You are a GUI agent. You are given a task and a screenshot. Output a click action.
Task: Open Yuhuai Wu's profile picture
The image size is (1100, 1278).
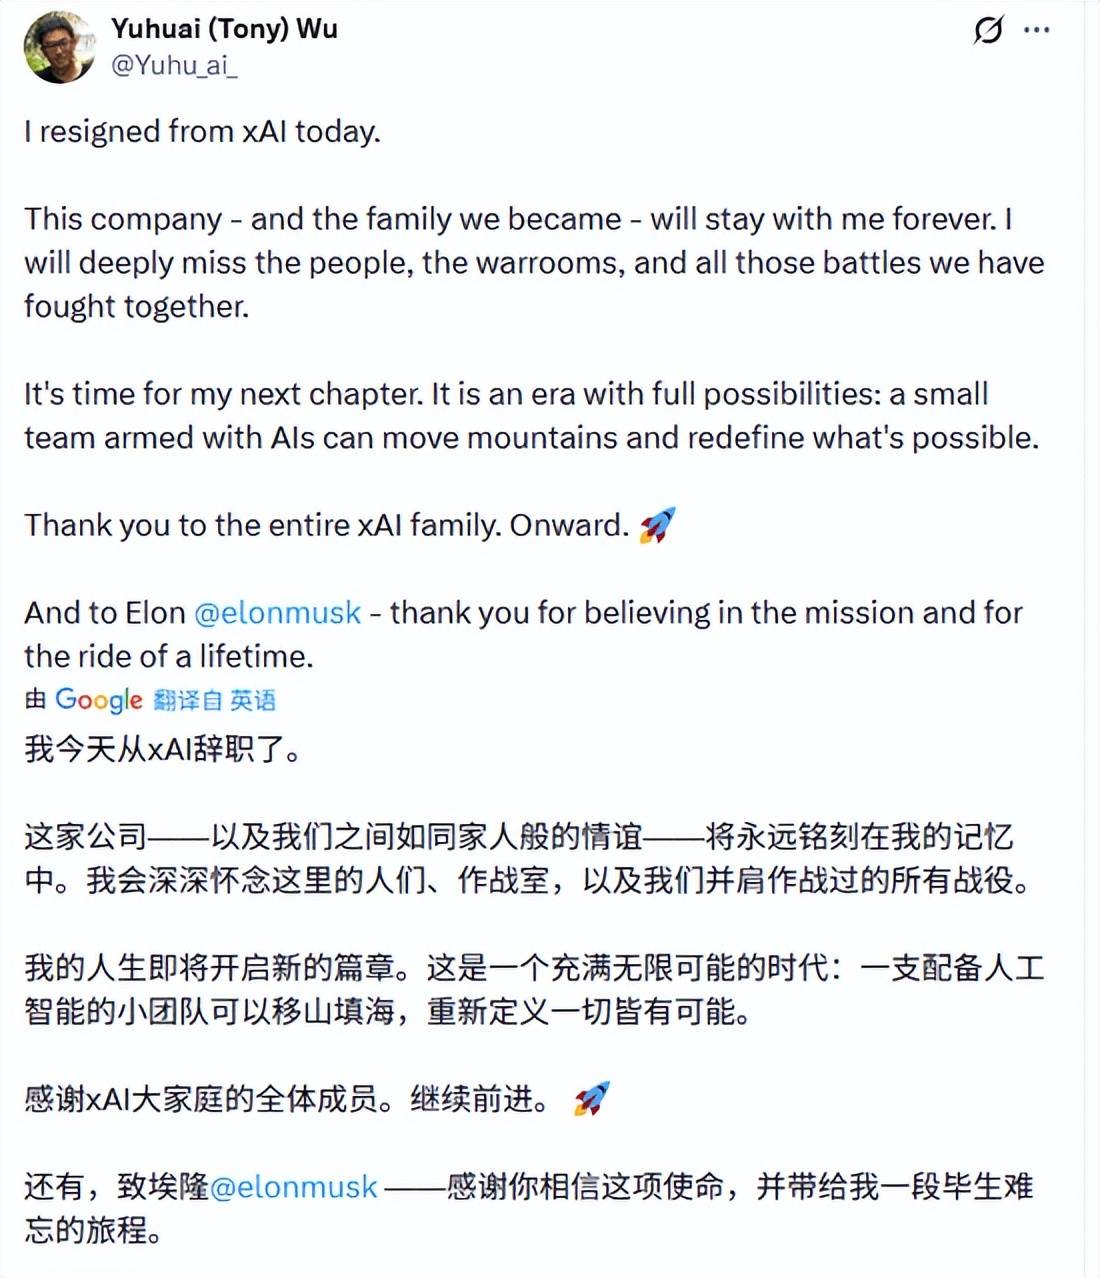[x=60, y=45]
